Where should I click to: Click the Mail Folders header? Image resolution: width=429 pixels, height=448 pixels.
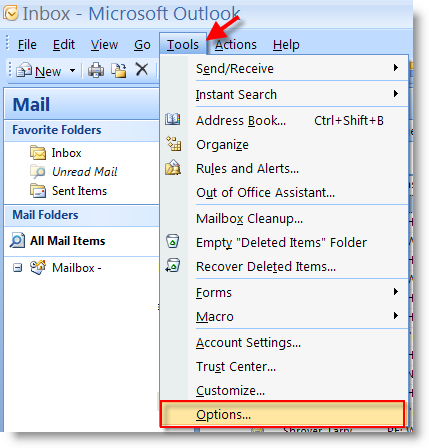click(82, 215)
